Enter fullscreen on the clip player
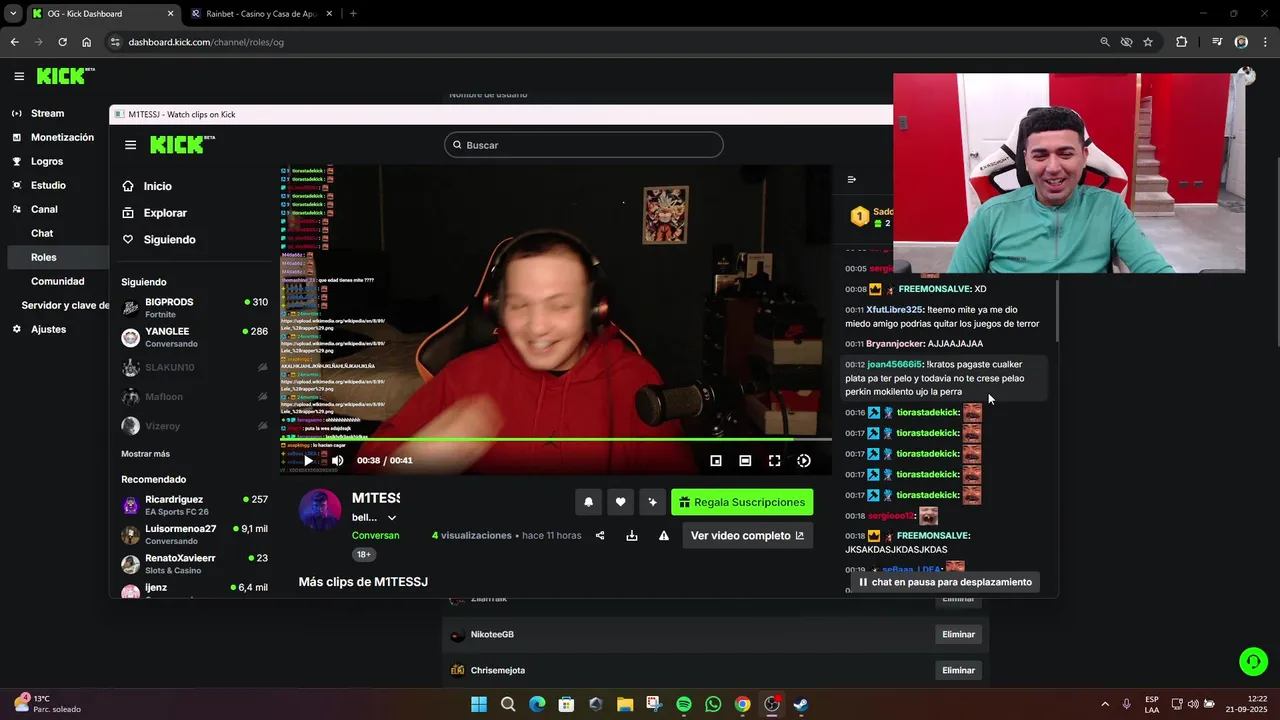Image resolution: width=1280 pixels, height=720 pixels. coord(774,460)
